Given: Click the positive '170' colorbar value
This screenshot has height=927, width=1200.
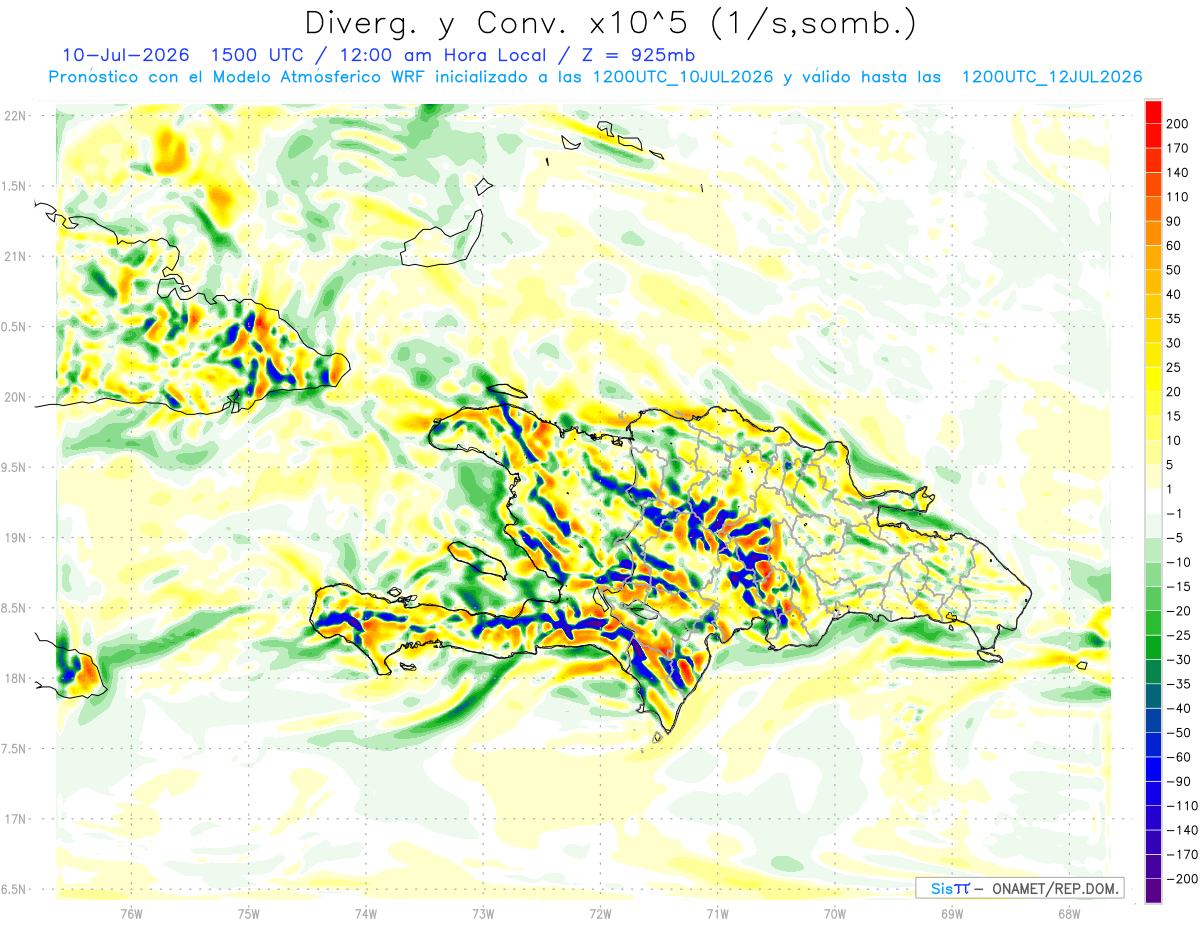Looking at the screenshot, I should 1179,148.
